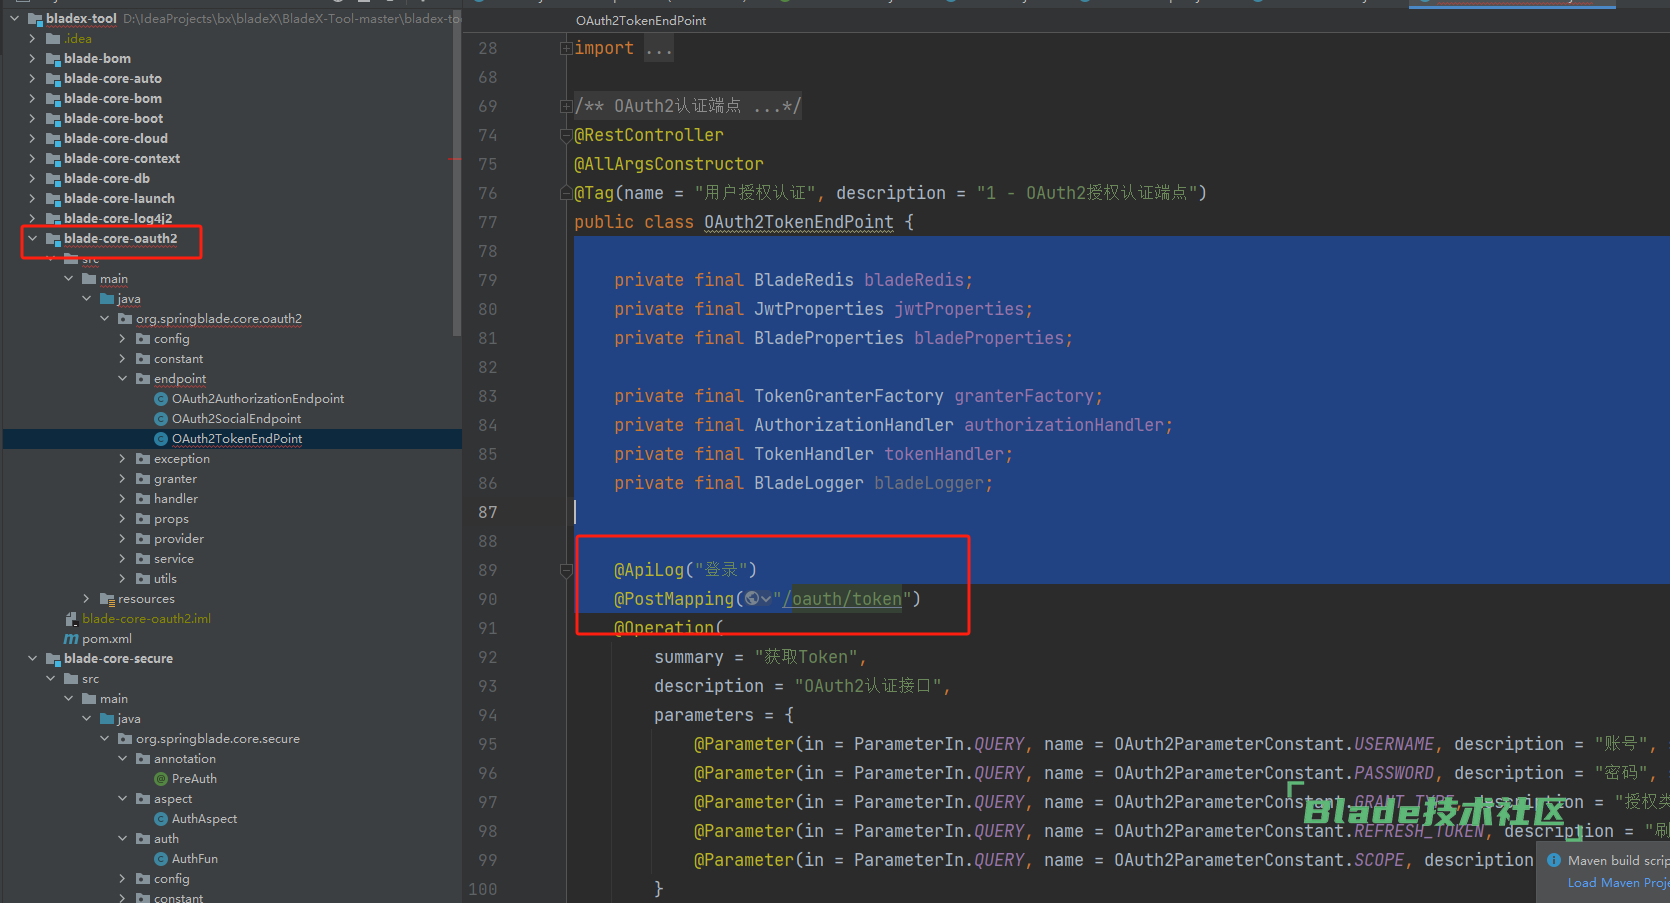Click the @RestController annotation text
This screenshot has height=903, width=1670.
point(649,135)
